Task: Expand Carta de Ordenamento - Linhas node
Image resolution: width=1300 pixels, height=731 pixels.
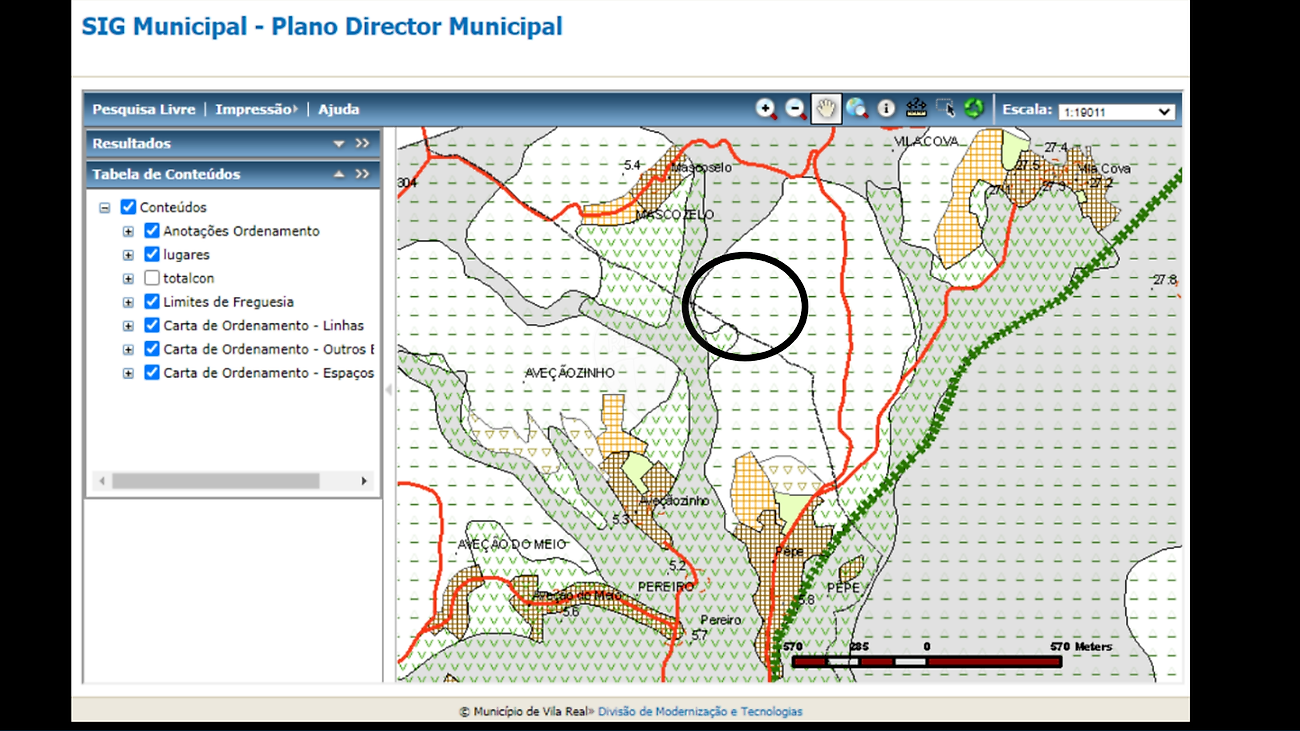Action: coord(128,326)
